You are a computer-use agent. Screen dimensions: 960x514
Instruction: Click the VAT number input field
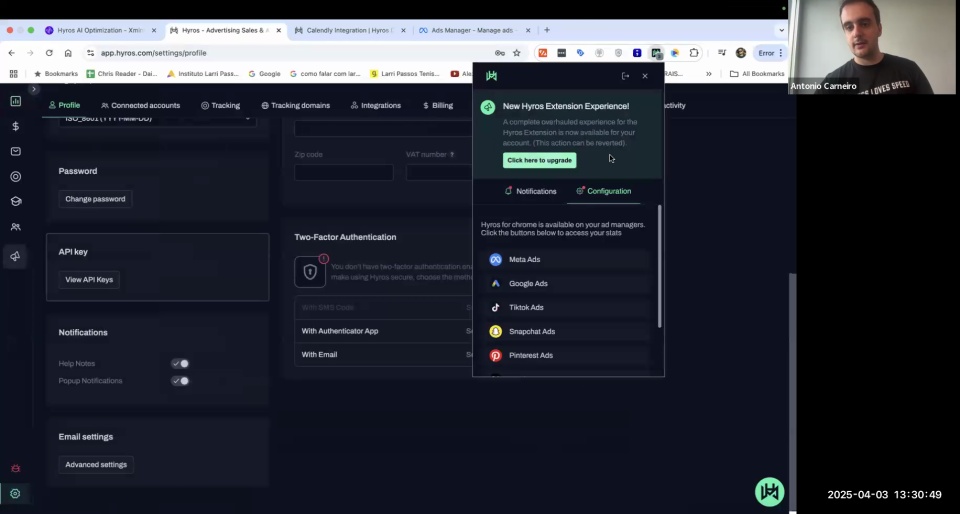click(x=439, y=173)
